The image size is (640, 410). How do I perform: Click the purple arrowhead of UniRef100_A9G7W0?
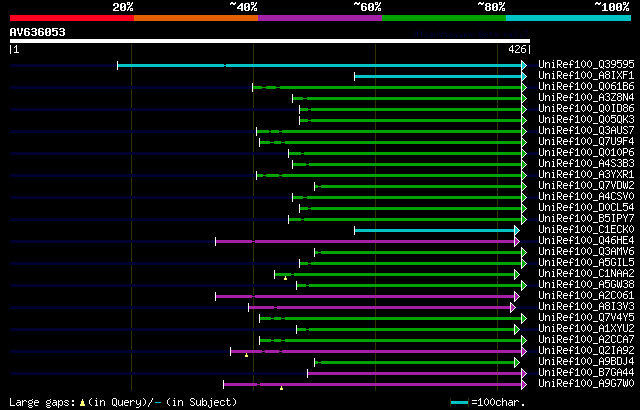524,385
